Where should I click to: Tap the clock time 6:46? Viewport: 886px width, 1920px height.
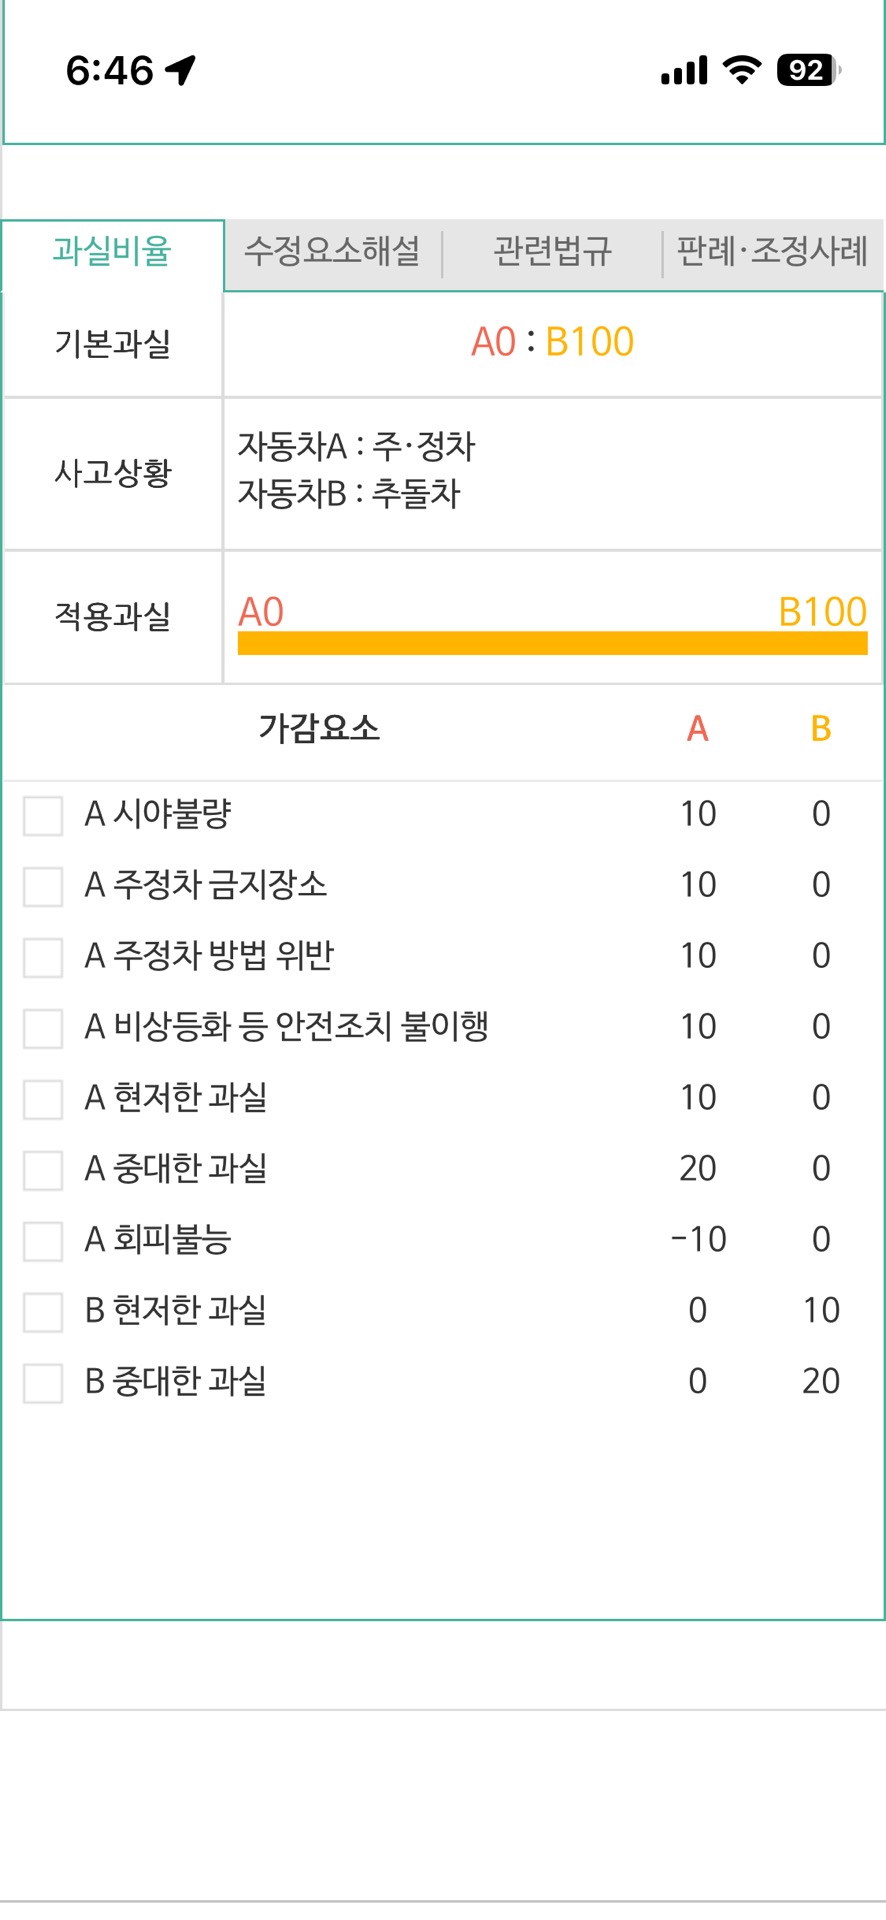(109, 71)
